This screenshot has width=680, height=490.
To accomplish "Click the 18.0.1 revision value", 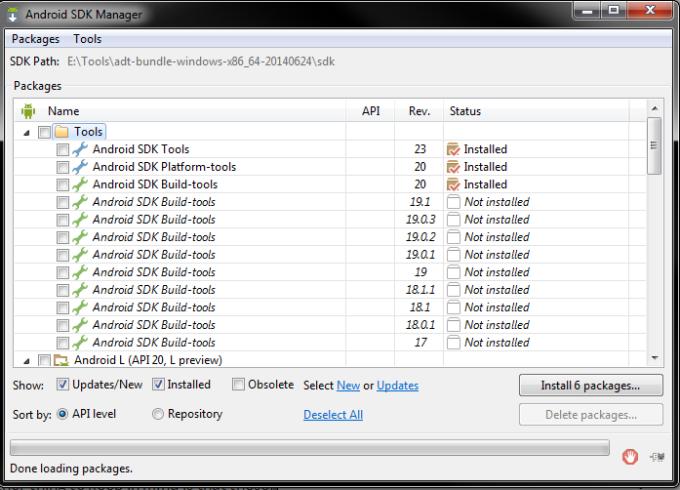I will click(420, 325).
